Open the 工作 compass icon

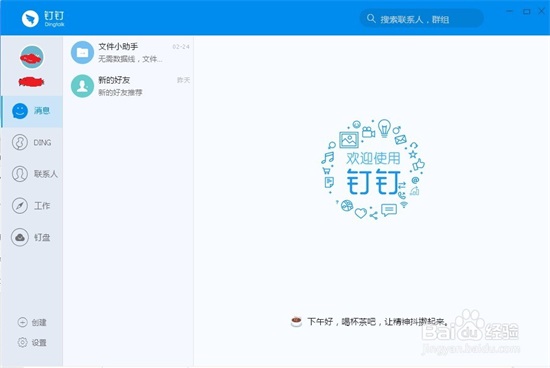(20, 206)
